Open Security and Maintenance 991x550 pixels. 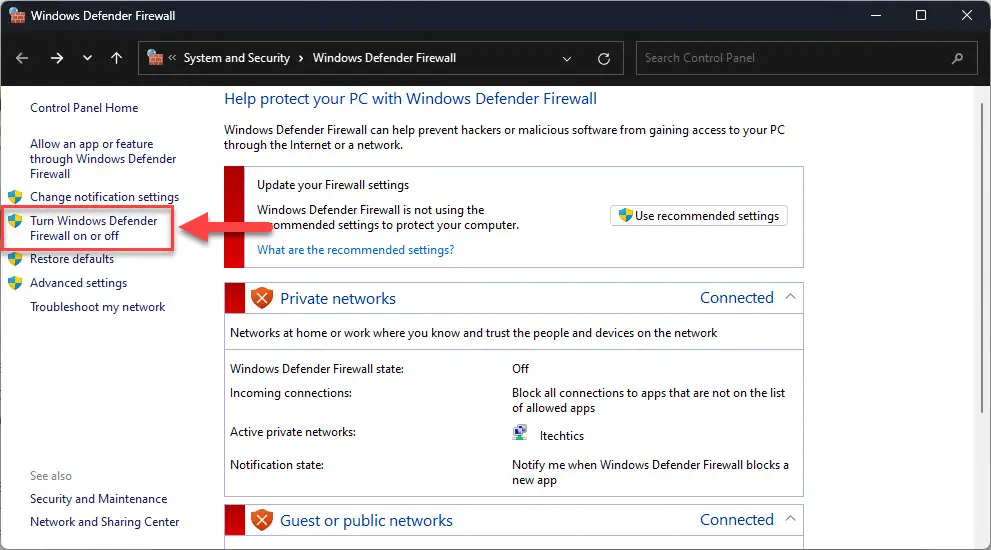(x=99, y=499)
